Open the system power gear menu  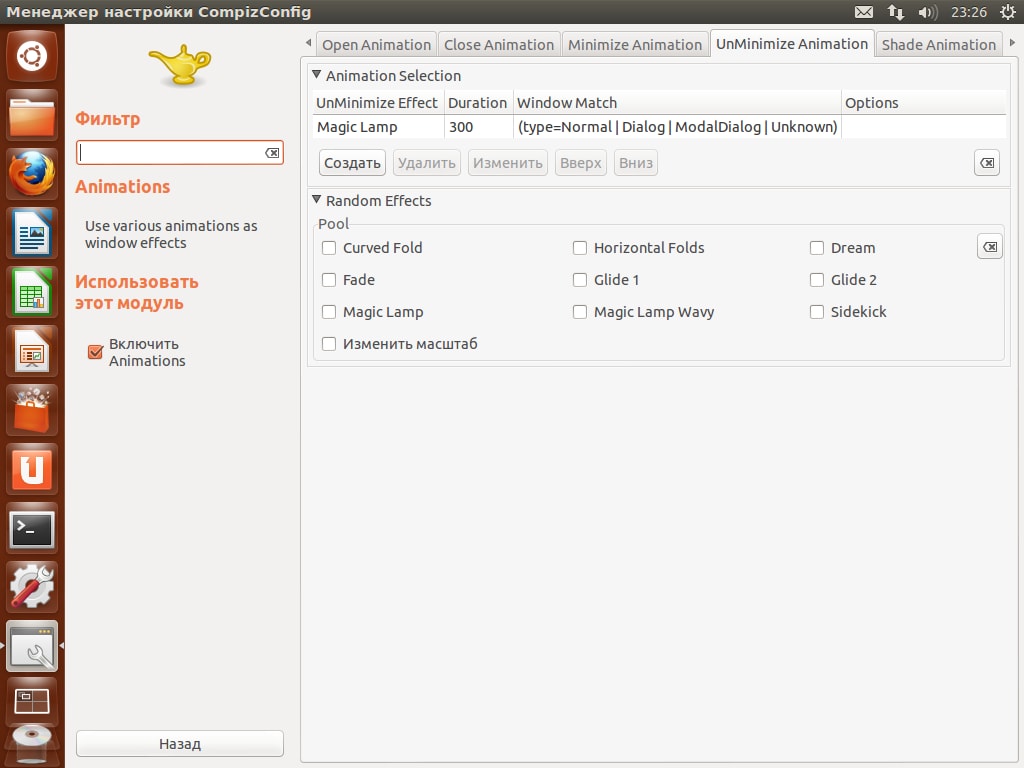[x=1008, y=12]
